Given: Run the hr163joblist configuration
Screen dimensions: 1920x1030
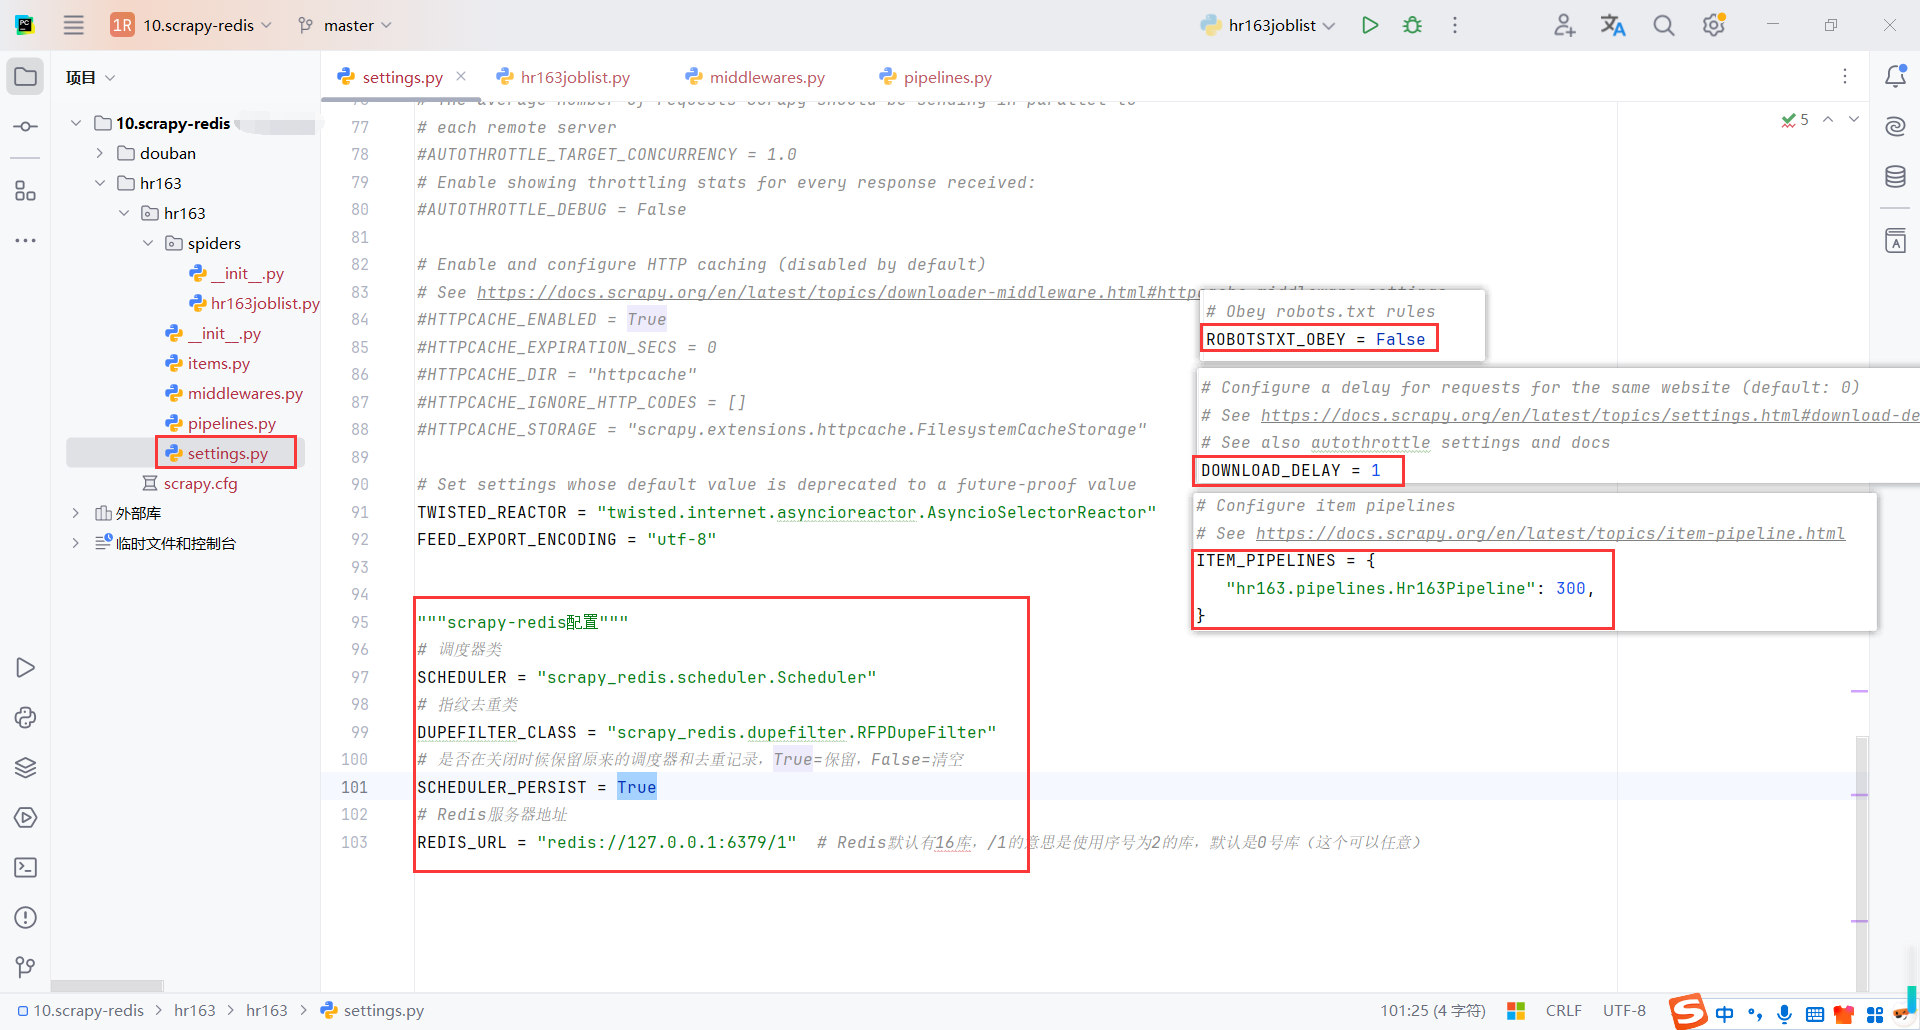Looking at the screenshot, I should point(1370,25).
